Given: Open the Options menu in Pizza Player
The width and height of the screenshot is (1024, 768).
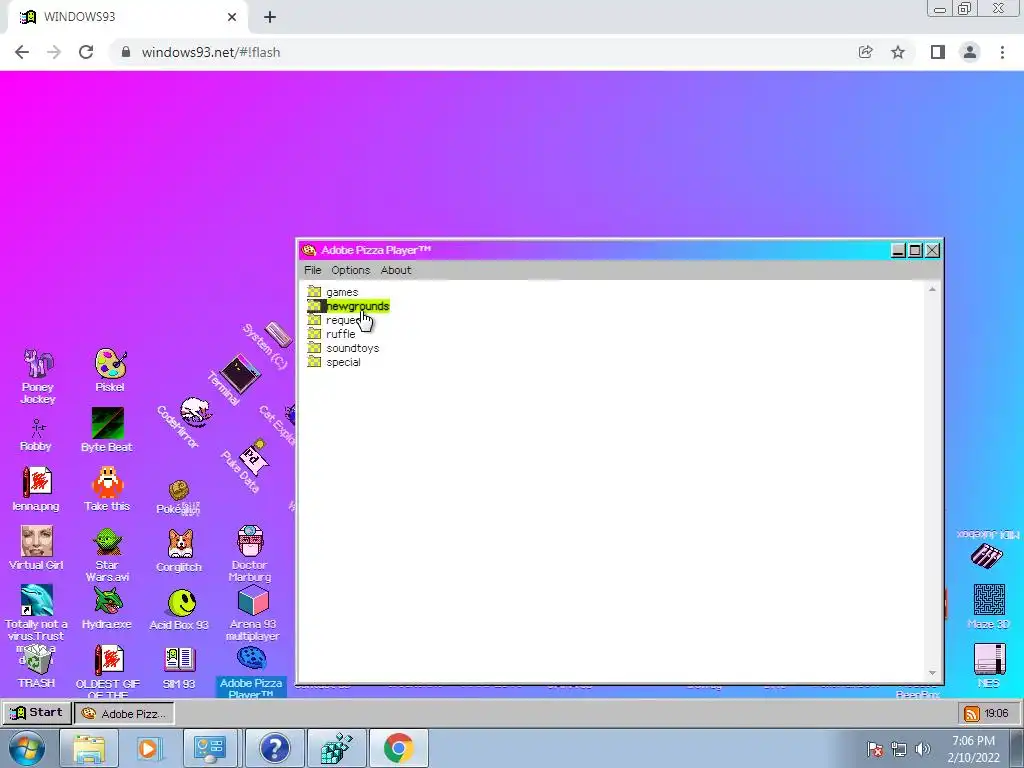Looking at the screenshot, I should coord(351,270).
